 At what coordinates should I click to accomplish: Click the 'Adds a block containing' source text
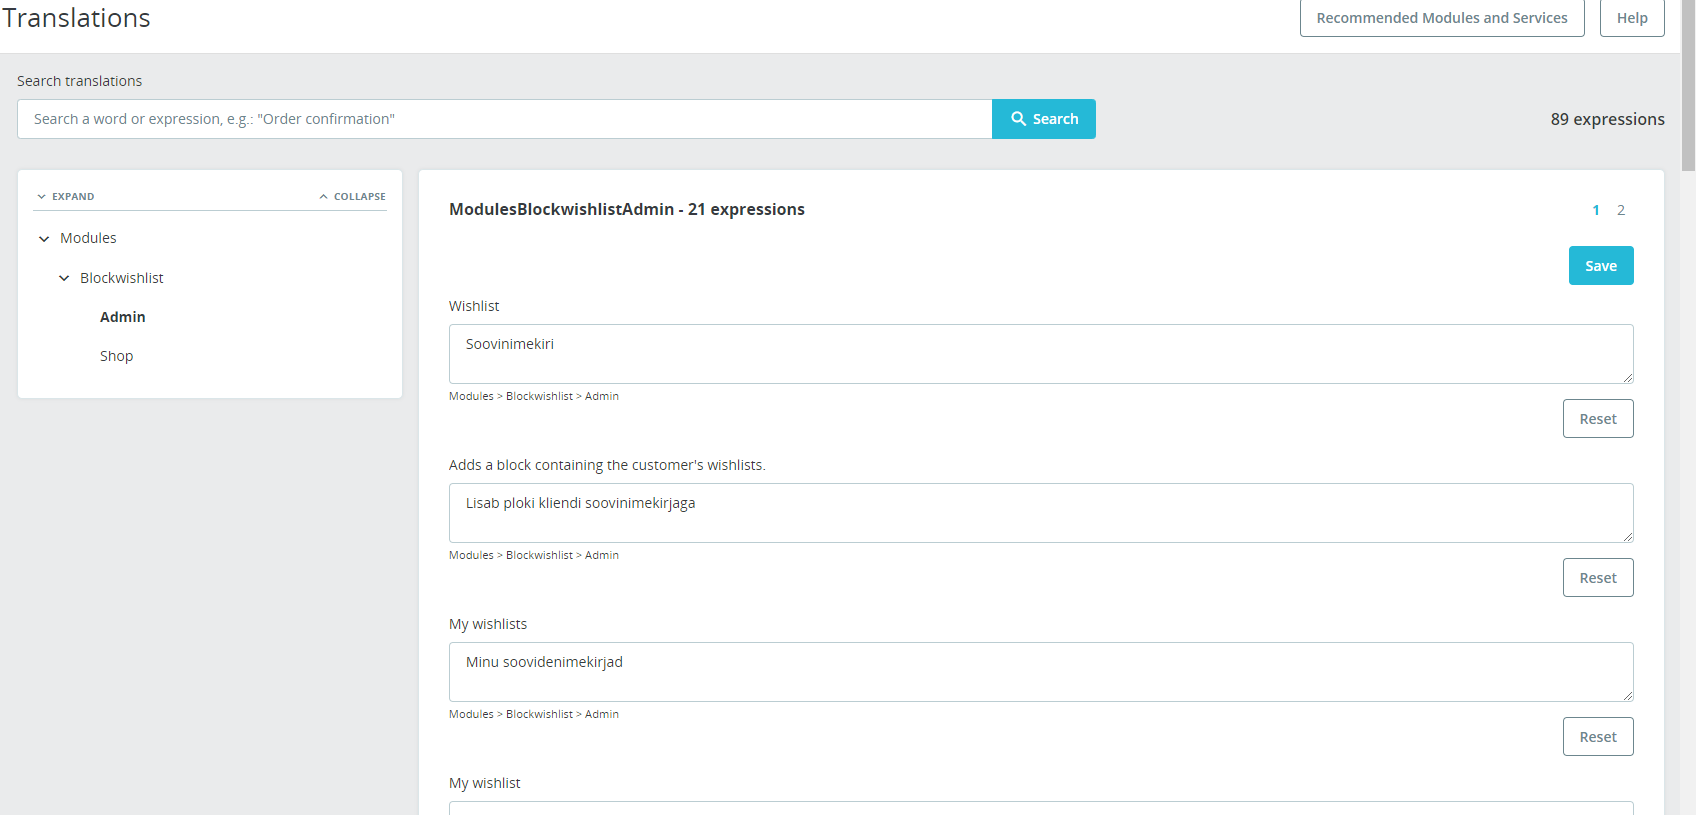[607, 465]
